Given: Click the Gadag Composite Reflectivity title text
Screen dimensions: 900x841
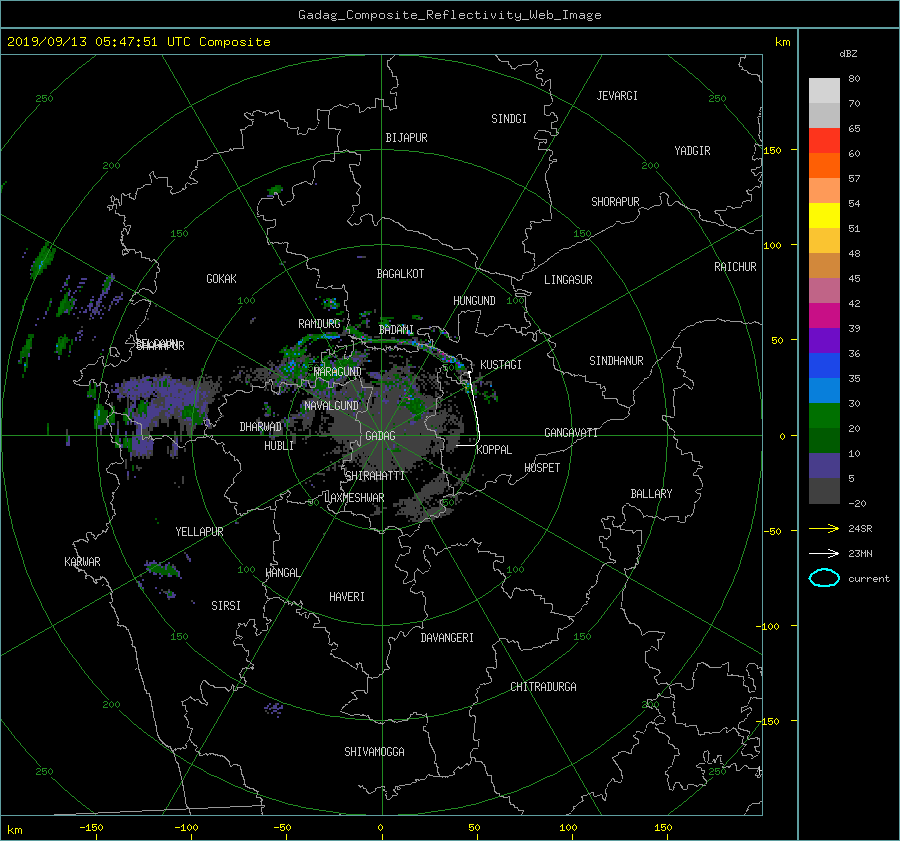Looking at the screenshot, I should click(449, 15).
